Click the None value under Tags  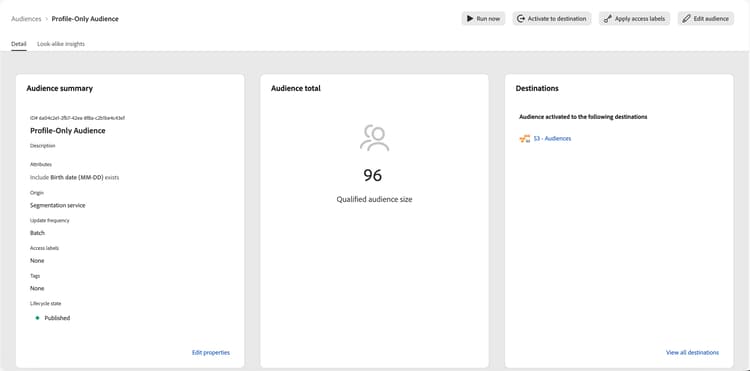(37, 288)
